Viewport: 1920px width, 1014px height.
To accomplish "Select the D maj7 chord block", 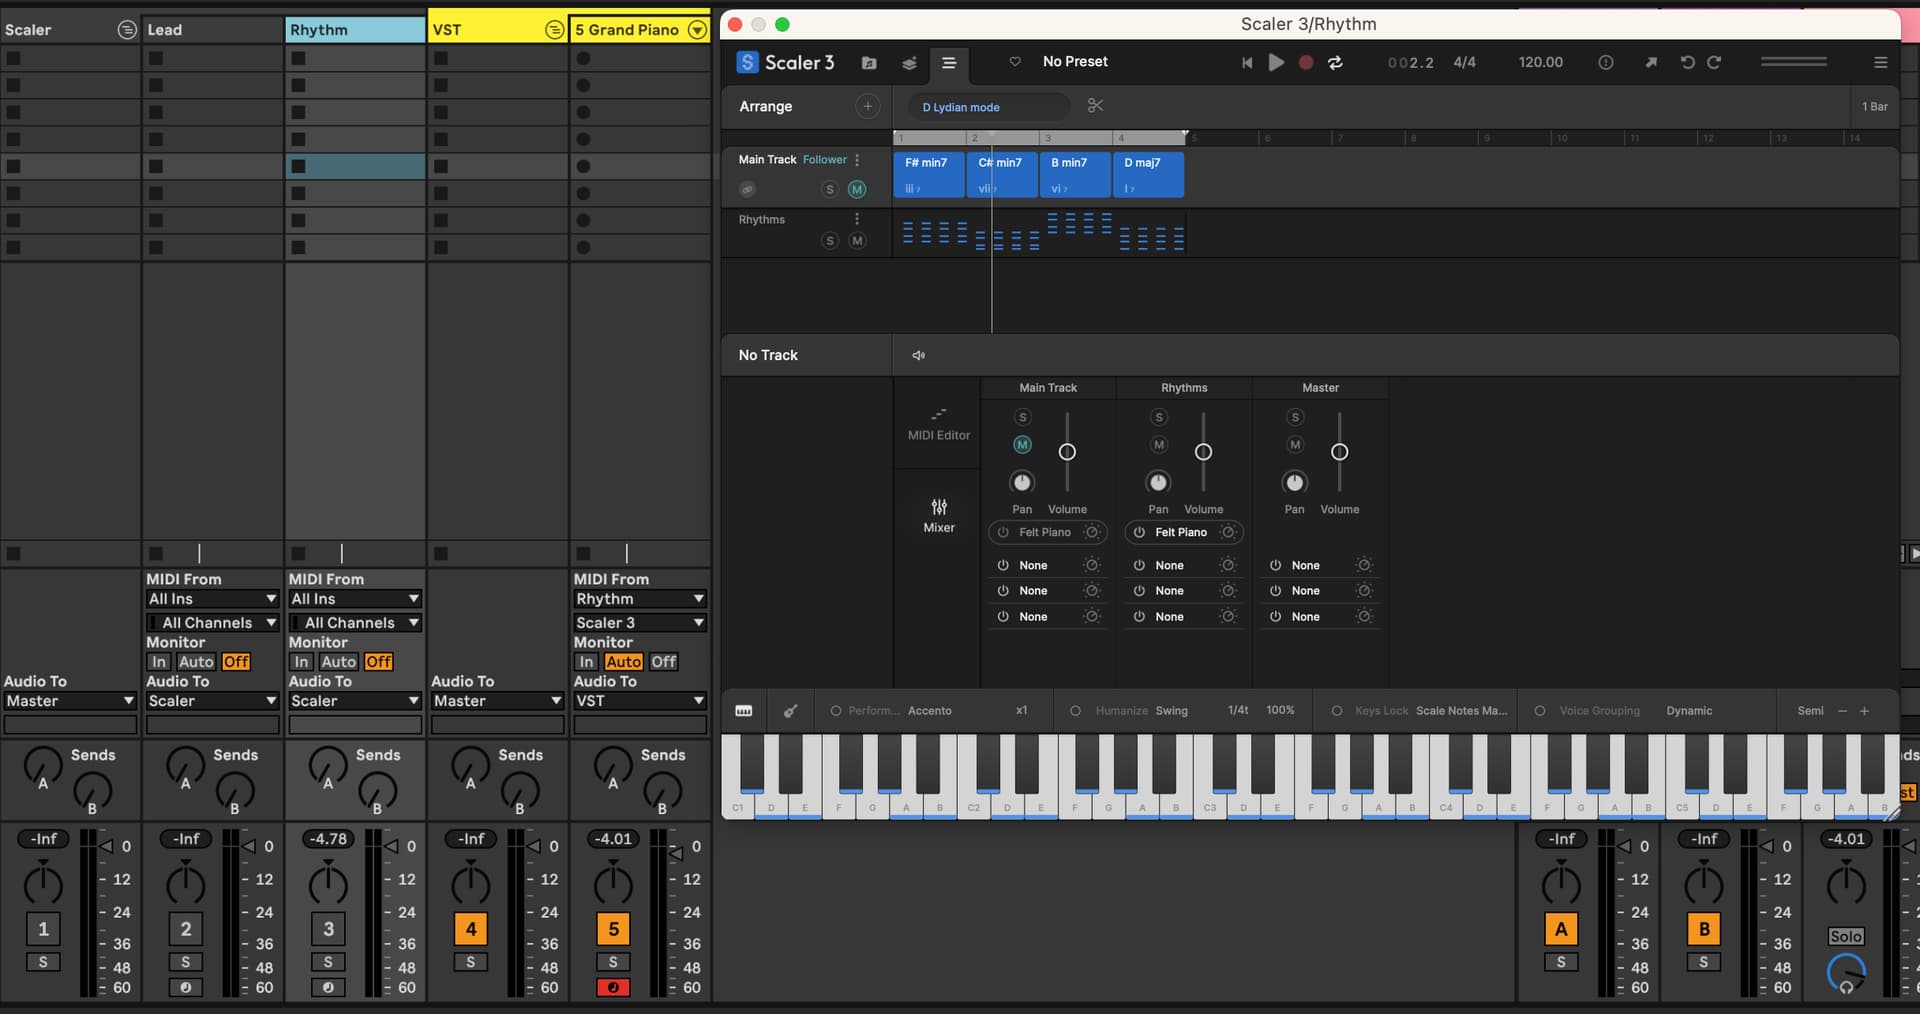I will click(x=1149, y=174).
